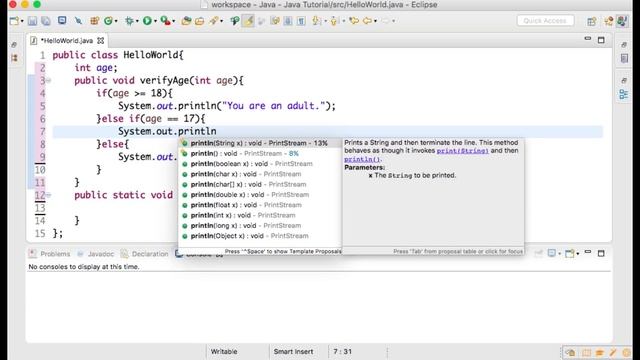Image resolution: width=640 pixels, height=360 pixels.
Task: Minimize the Console panel
Action: (x=588, y=252)
